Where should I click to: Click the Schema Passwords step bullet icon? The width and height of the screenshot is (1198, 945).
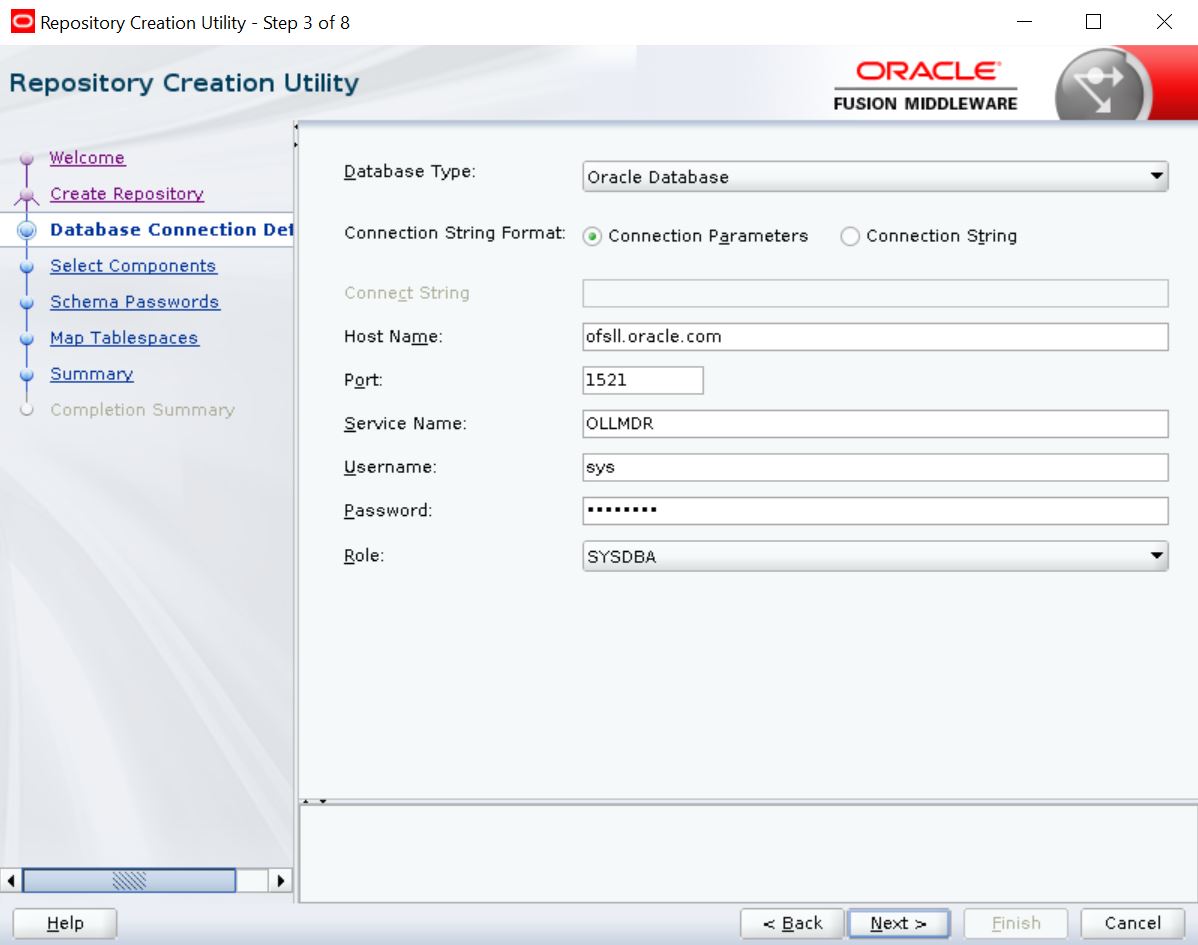(27, 303)
